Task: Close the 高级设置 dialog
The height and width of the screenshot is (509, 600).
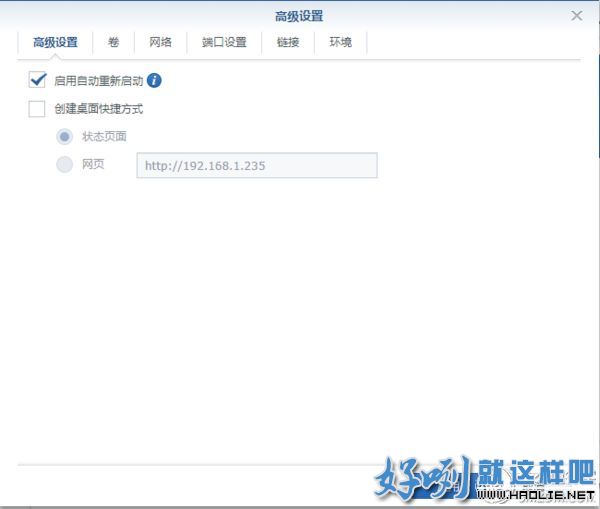Action: (577, 16)
